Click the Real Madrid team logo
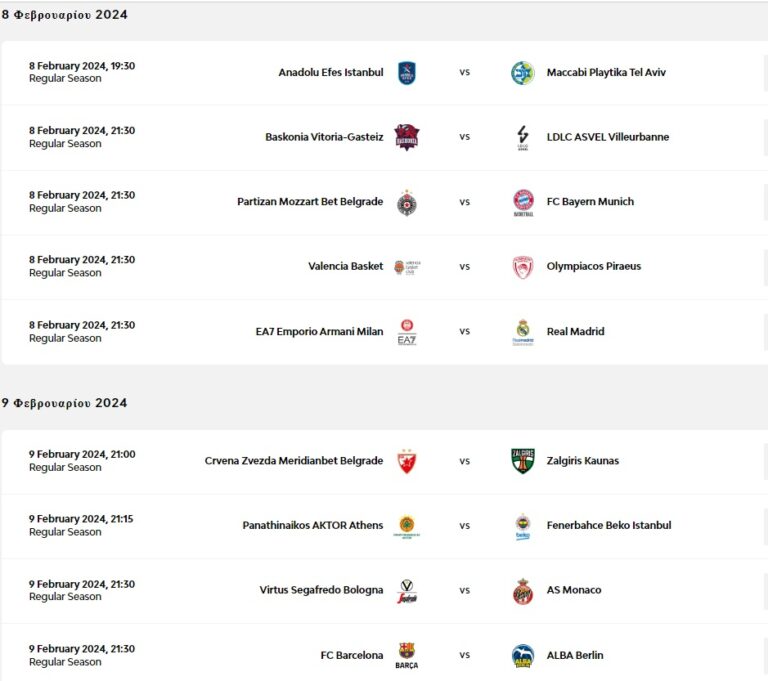The height and width of the screenshot is (681, 768). point(523,332)
